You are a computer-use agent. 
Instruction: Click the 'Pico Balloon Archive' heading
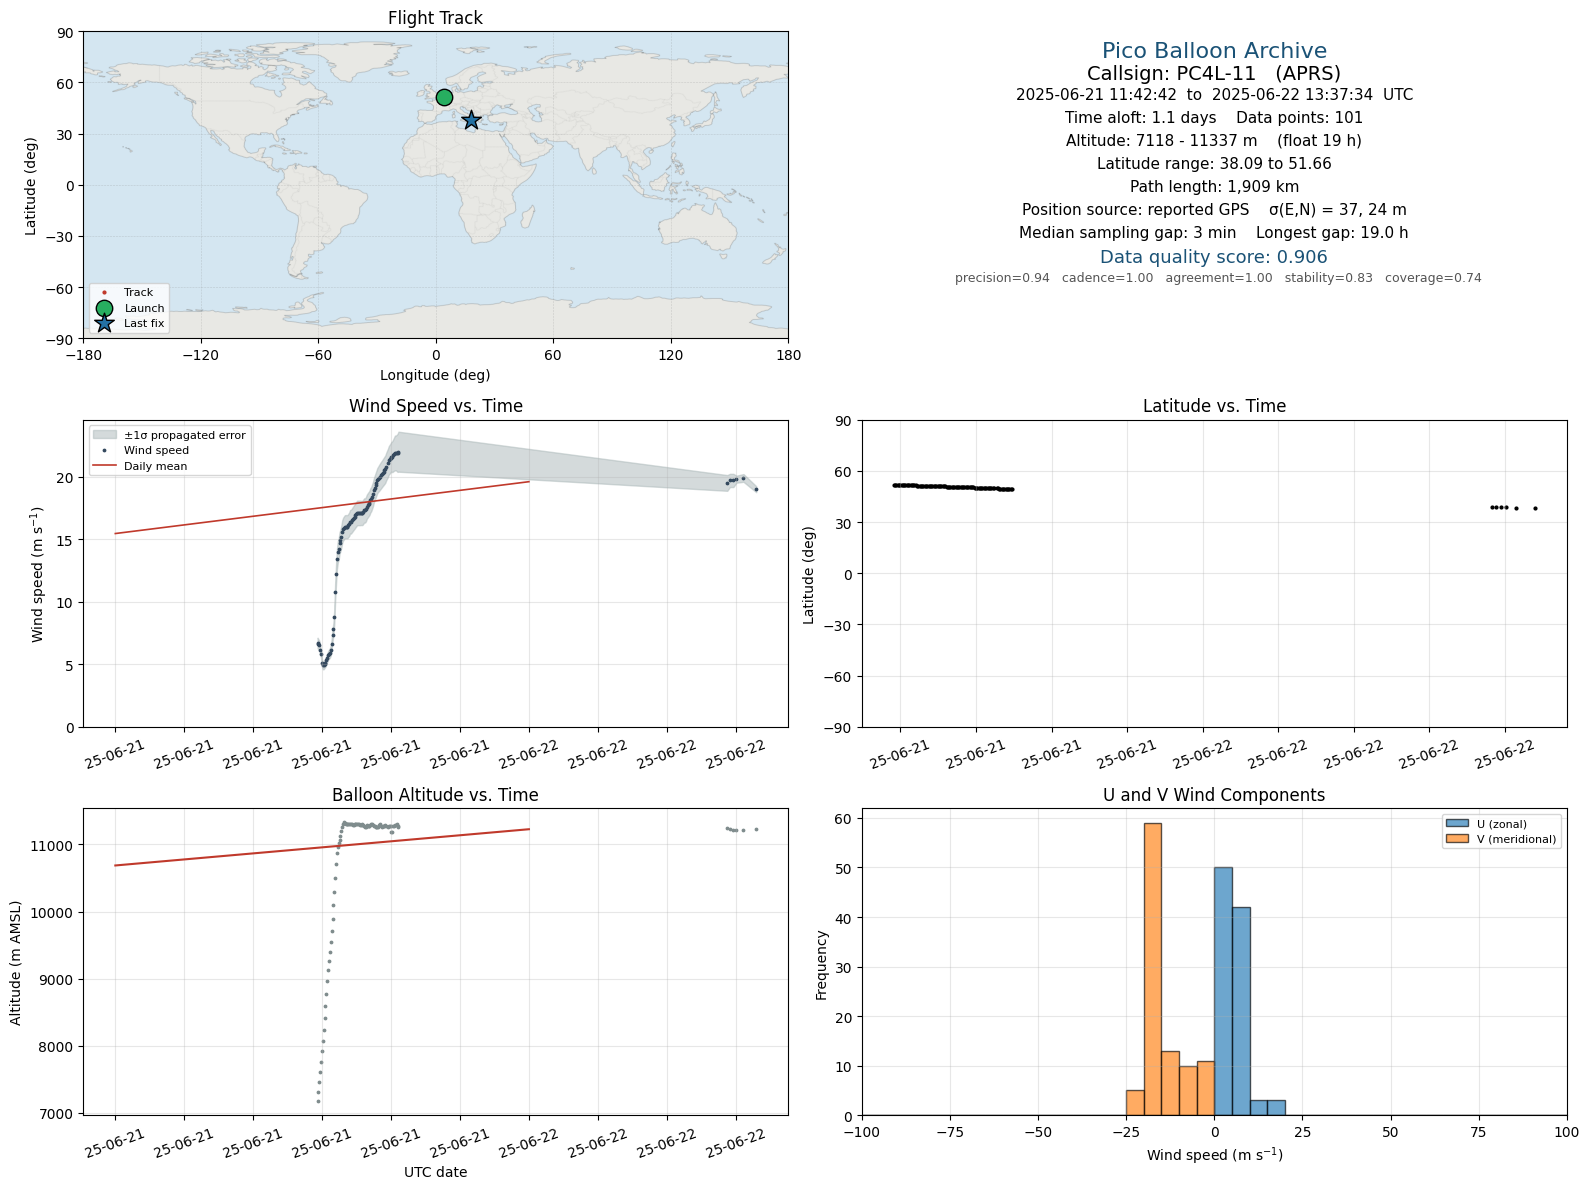(x=1214, y=51)
